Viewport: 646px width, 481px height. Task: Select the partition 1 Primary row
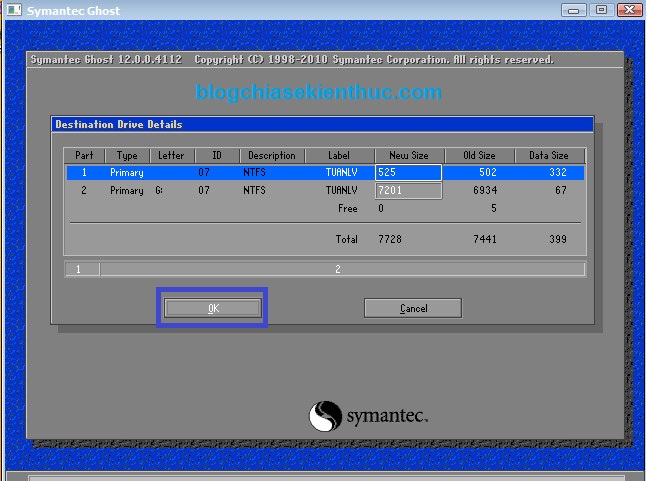click(x=325, y=173)
